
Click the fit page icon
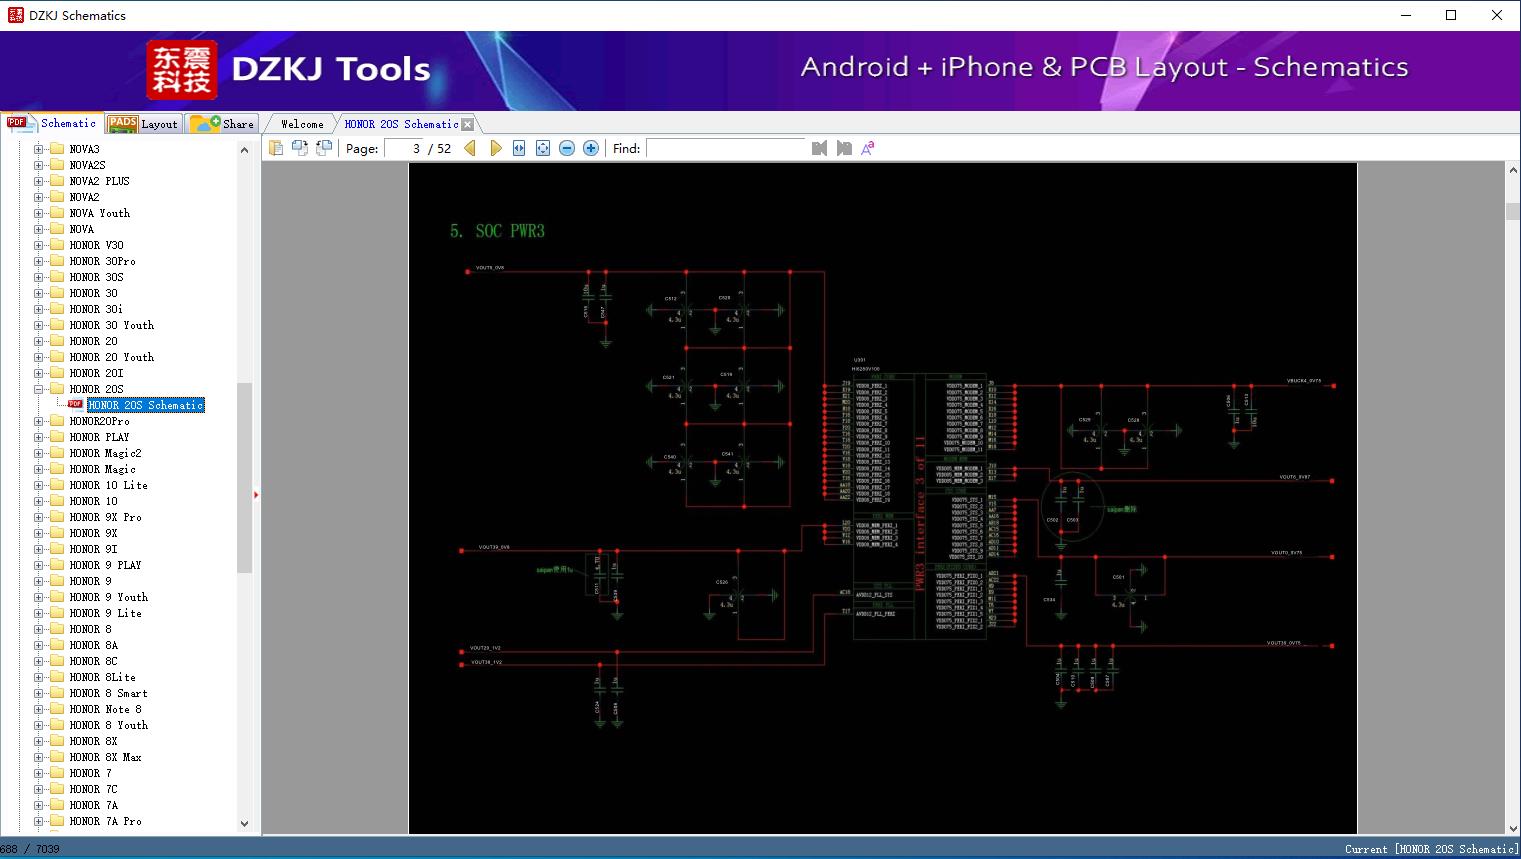click(x=543, y=148)
